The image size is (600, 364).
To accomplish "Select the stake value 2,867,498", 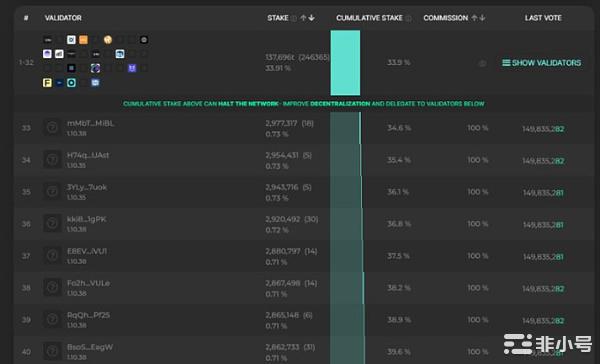I will (282, 283).
